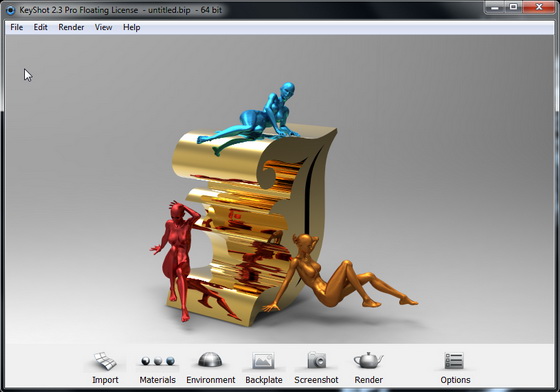Image resolution: width=560 pixels, height=392 pixels.
Task: Open the File menu
Action: [16, 27]
